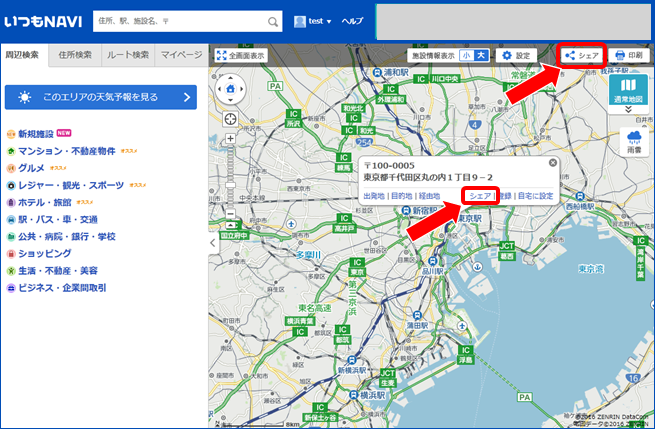Click the 新横浜駅 station label

tap(352, 370)
